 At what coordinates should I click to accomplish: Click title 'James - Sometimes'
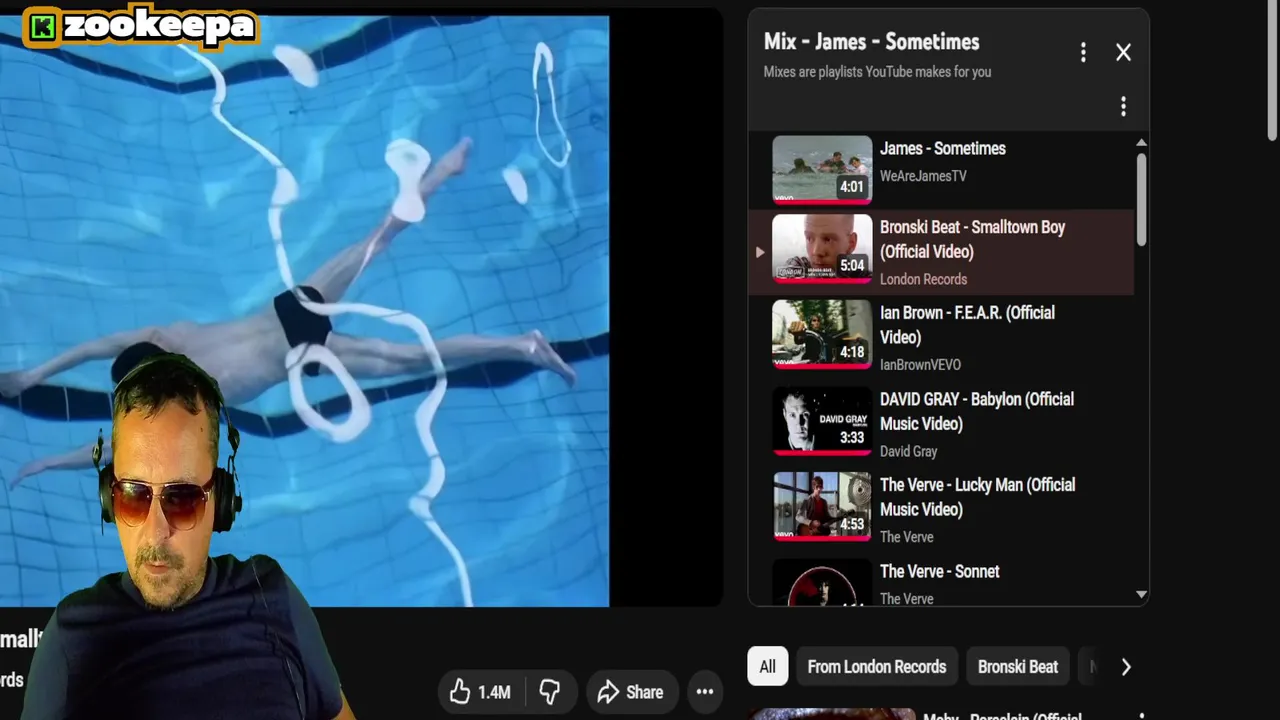[943, 149]
